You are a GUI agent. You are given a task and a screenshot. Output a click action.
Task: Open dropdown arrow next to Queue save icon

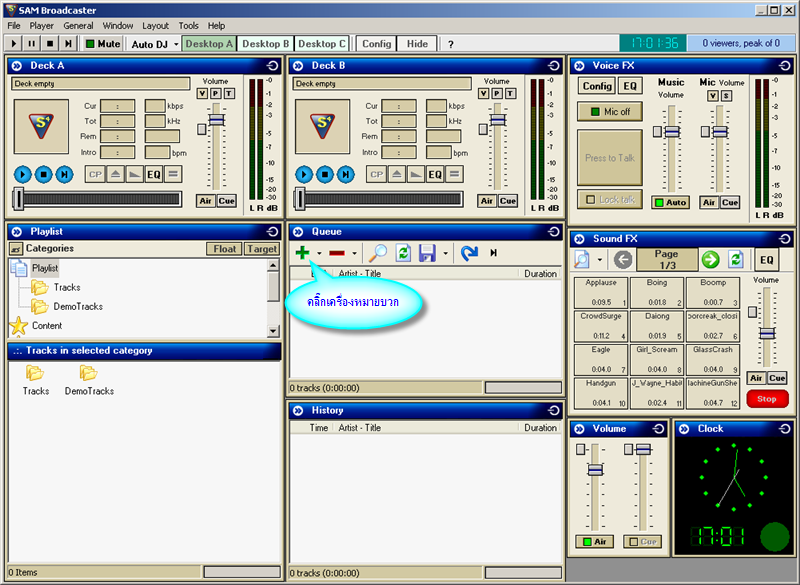point(445,253)
